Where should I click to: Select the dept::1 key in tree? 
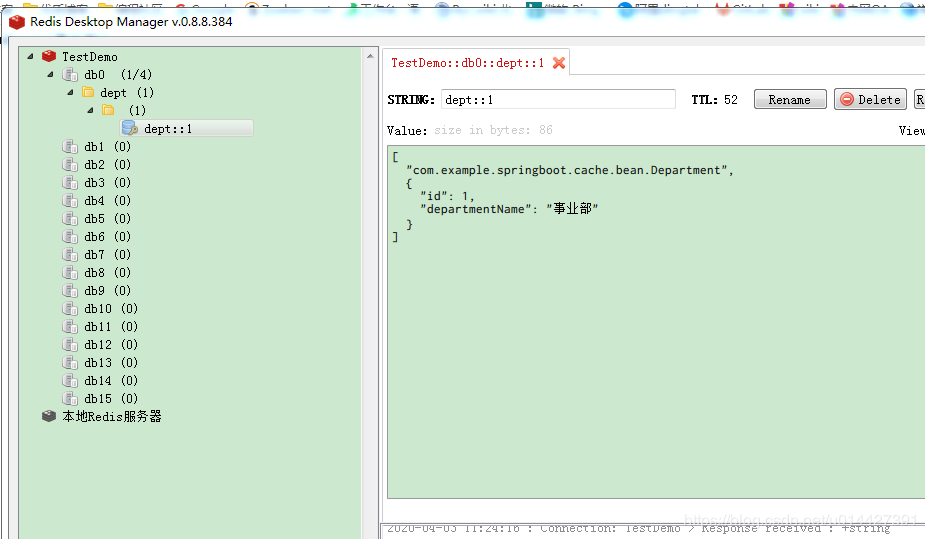point(188,129)
